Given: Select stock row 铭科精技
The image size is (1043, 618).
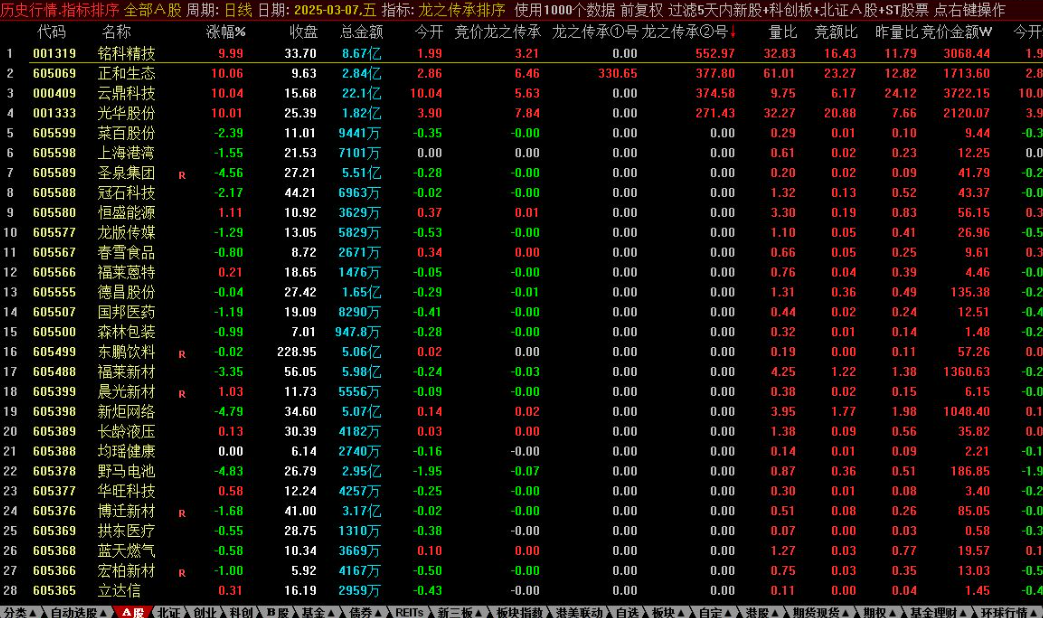Looking at the screenshot, I should click(x=522, y=53).
